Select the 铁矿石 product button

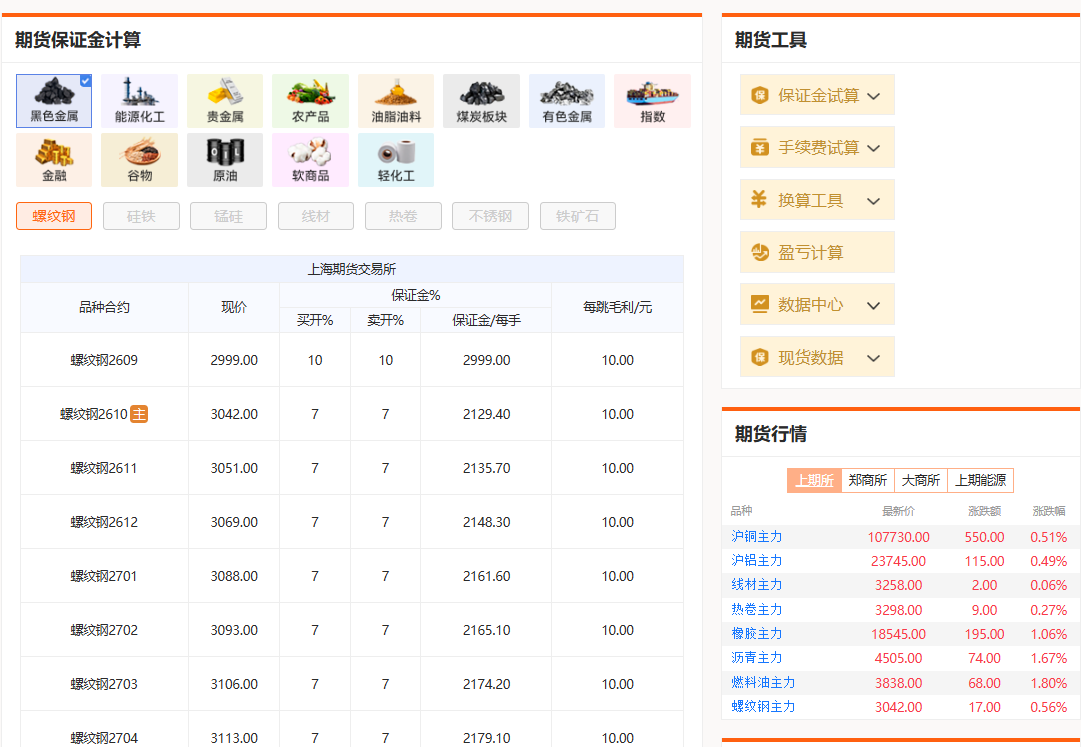[x=578, y=216]
